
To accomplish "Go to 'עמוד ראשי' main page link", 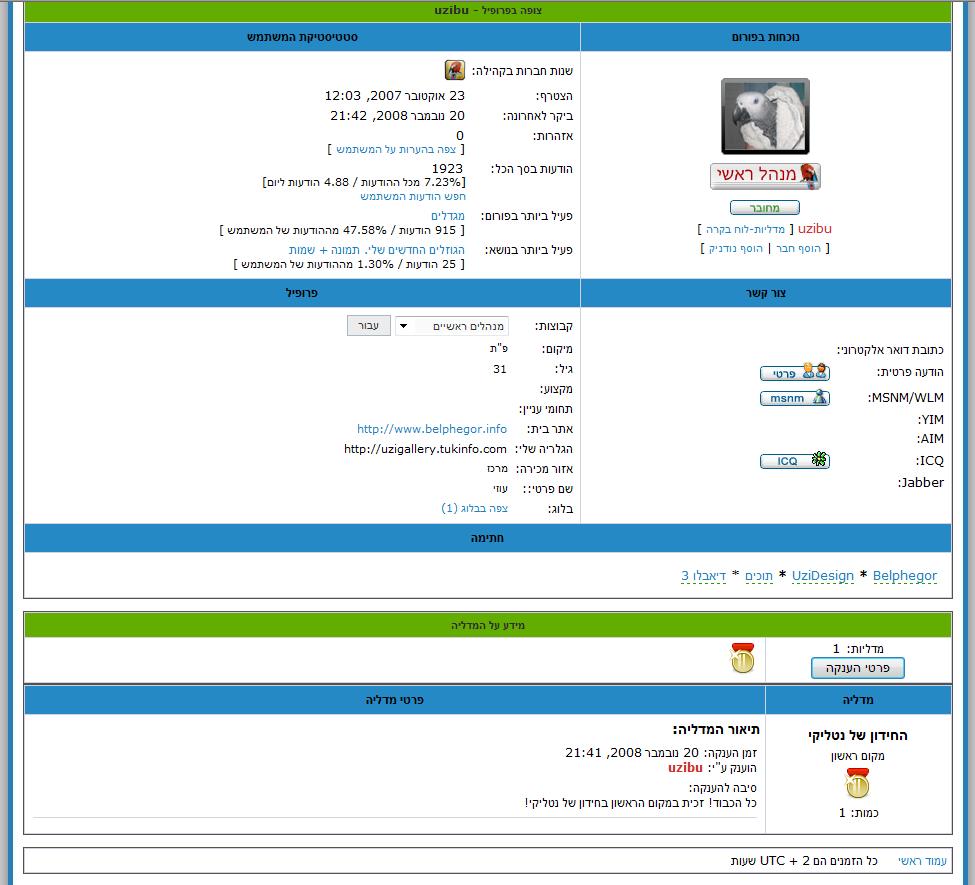I will [921, 861].
